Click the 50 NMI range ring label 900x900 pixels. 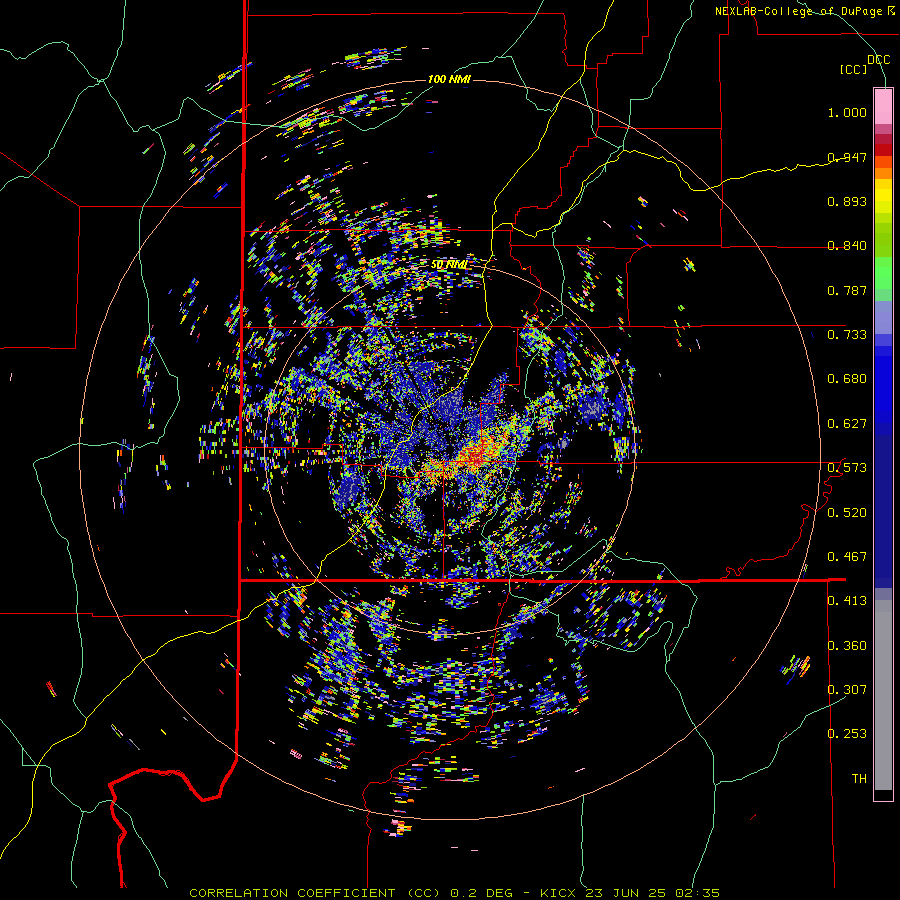click(449, 264)
